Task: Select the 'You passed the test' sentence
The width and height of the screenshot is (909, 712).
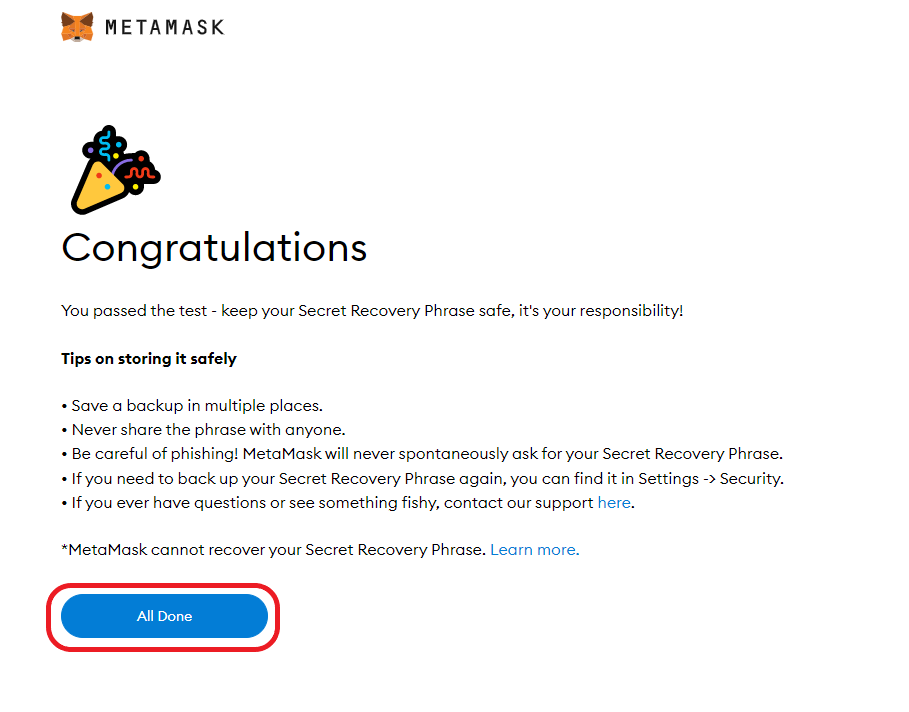Action: click(372, 311)
